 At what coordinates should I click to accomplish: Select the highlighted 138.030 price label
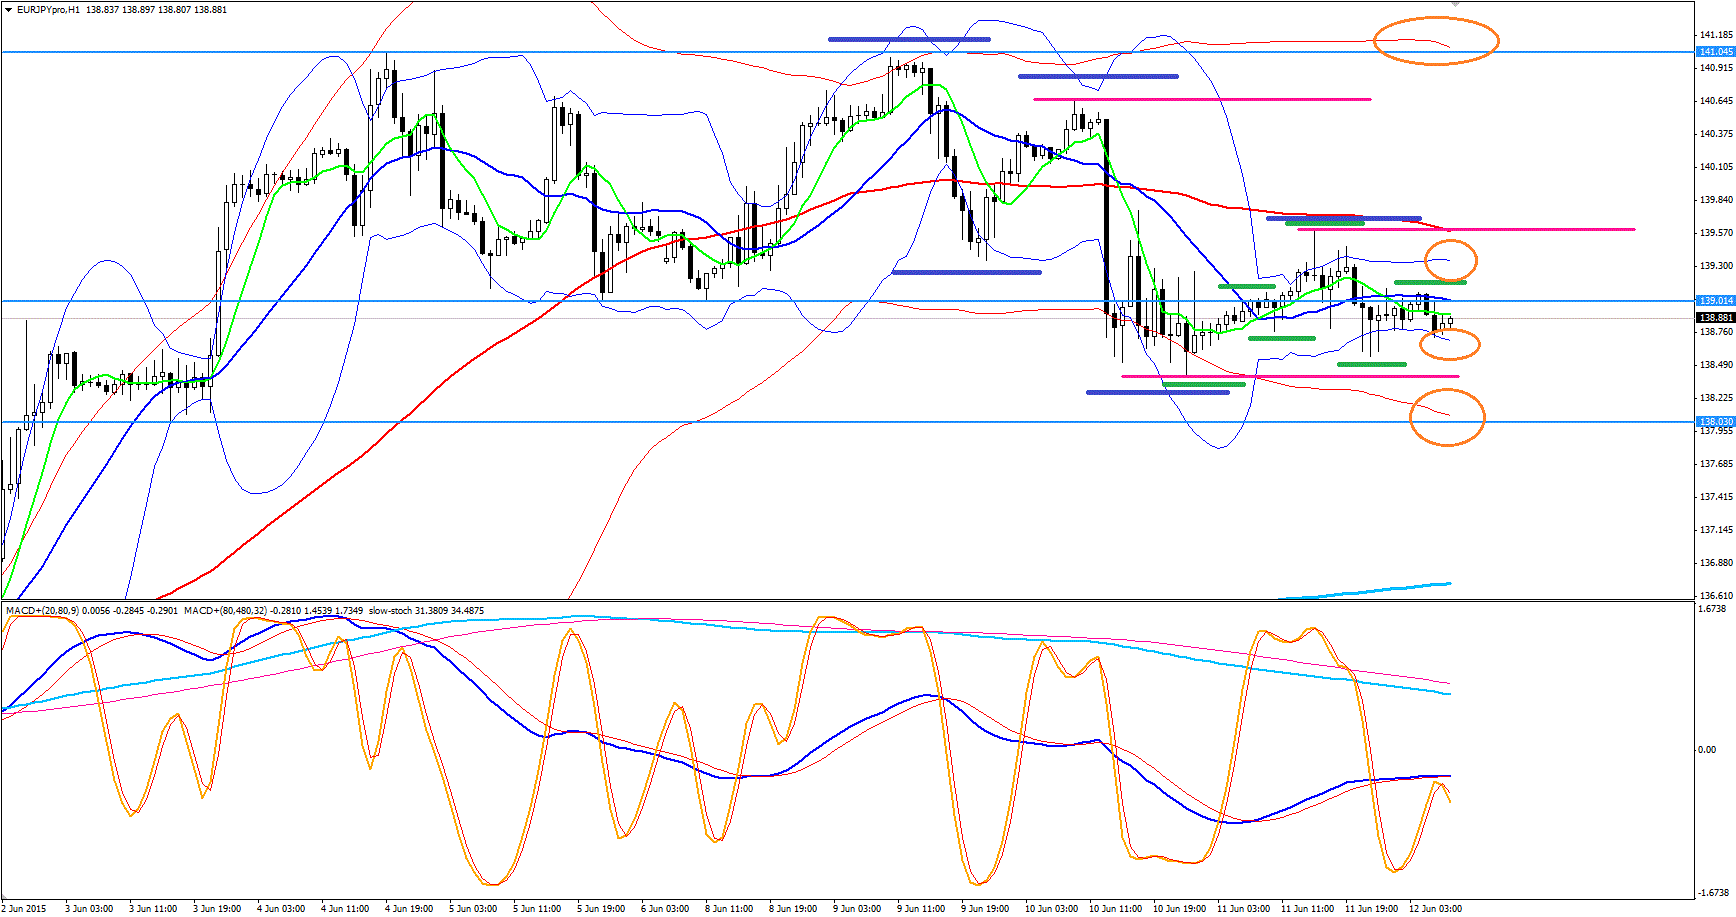point(1715,422)
